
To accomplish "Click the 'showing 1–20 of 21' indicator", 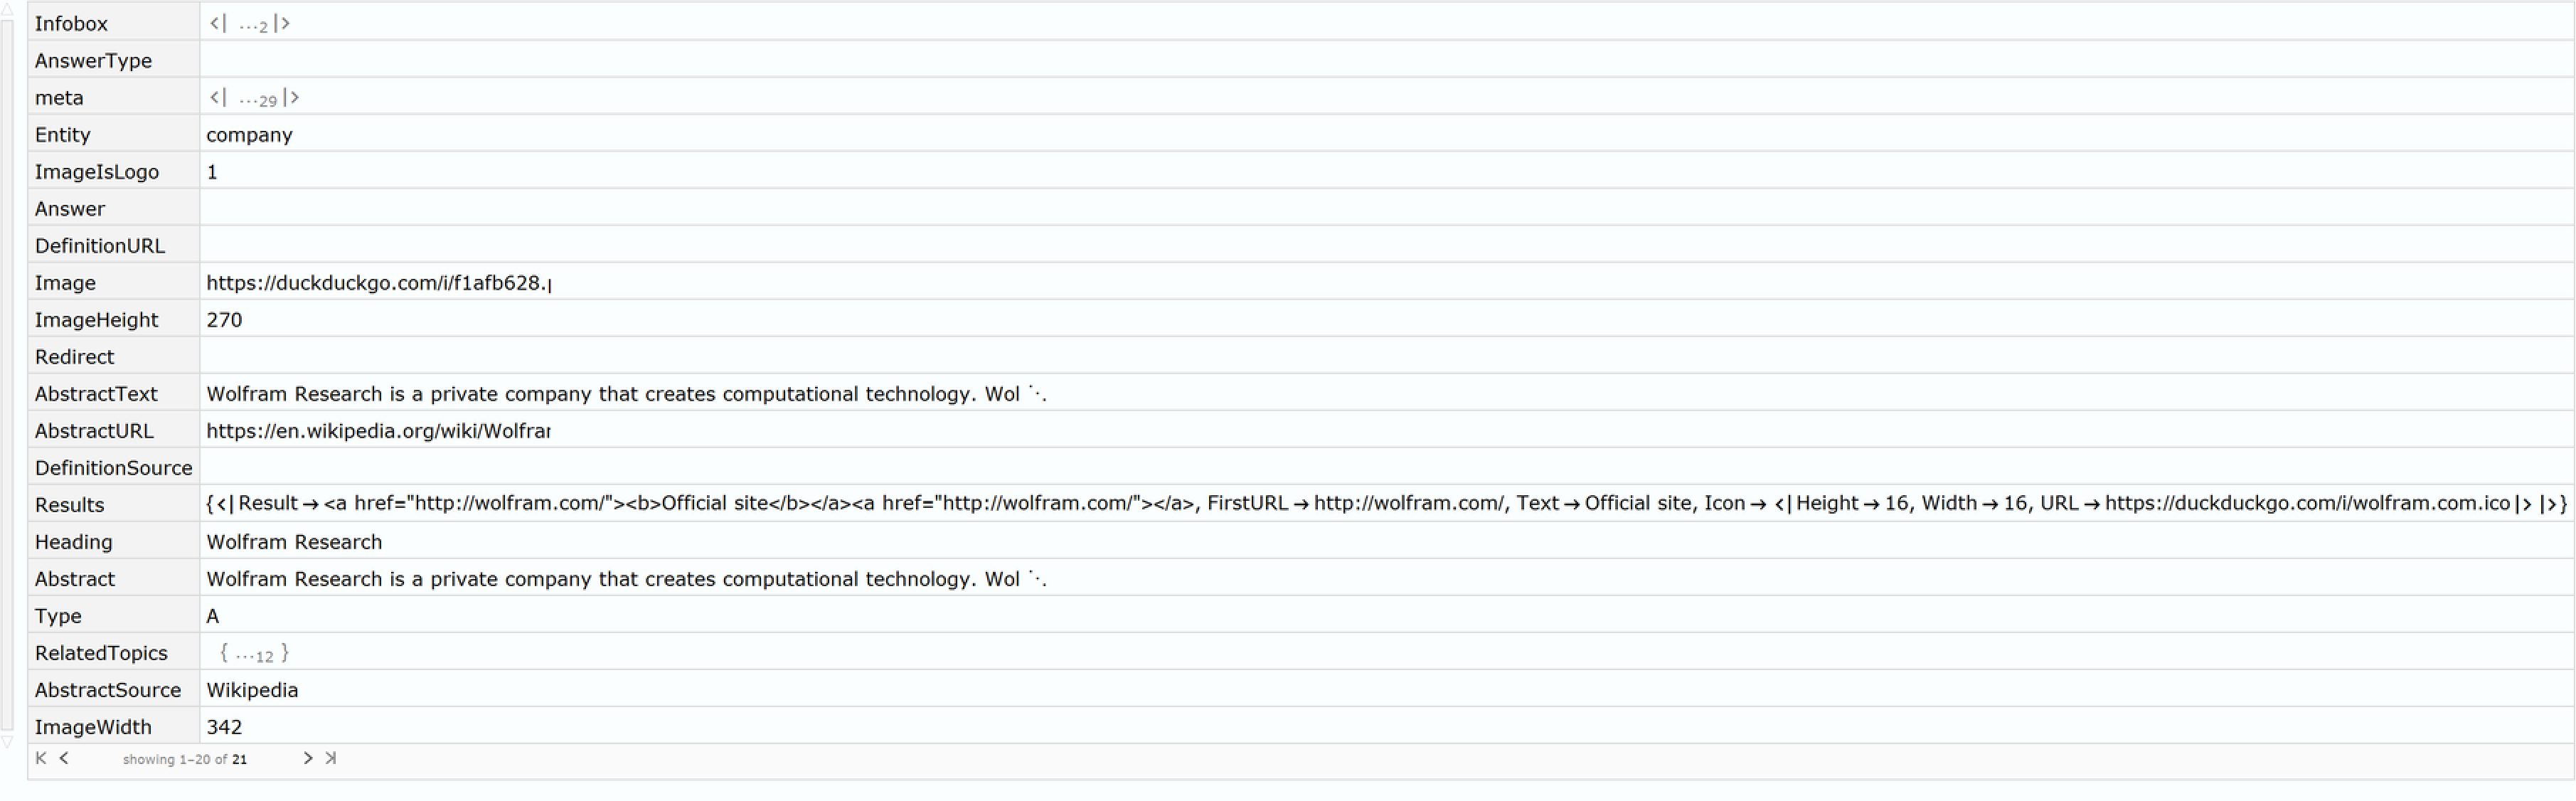I will coord(185,759).
